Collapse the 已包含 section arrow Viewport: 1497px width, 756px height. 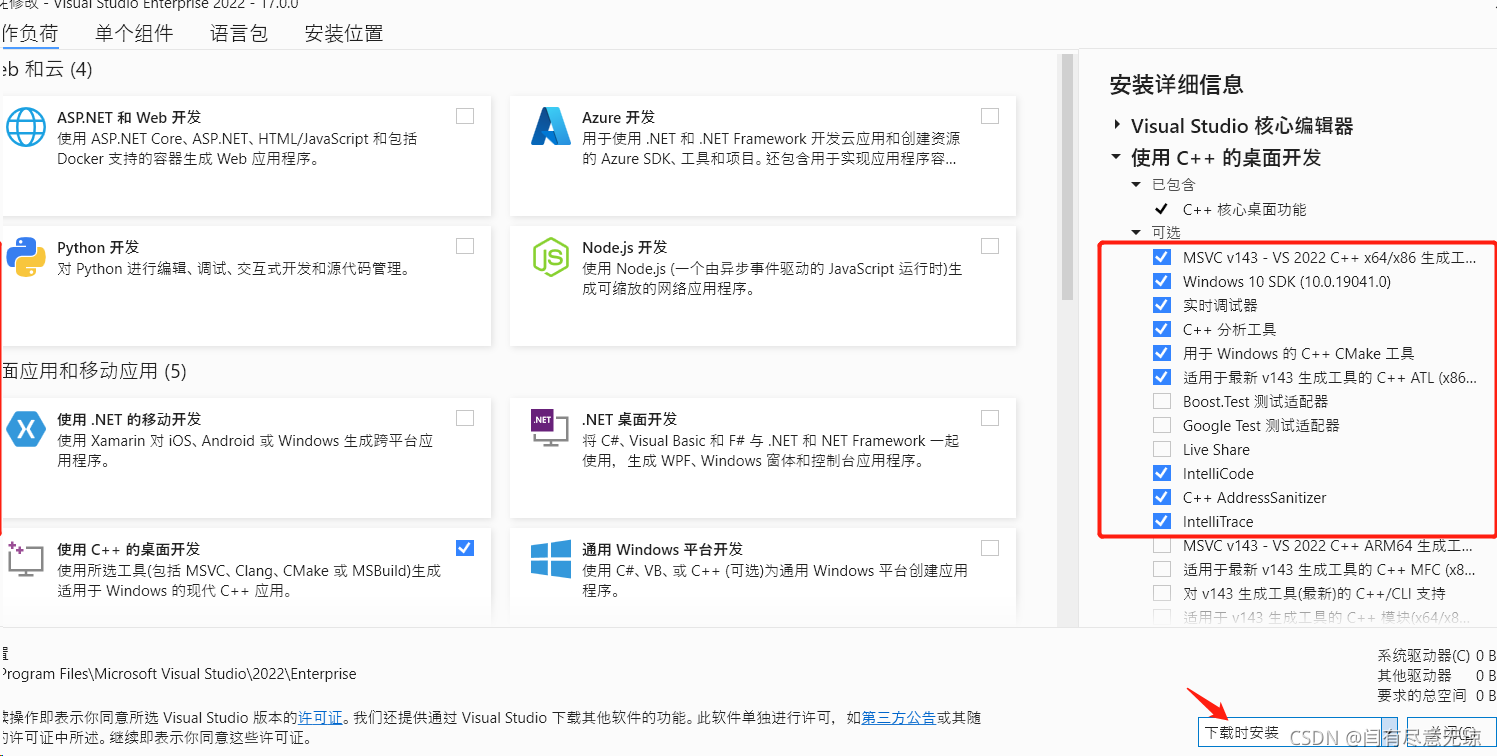[1136, 184]
